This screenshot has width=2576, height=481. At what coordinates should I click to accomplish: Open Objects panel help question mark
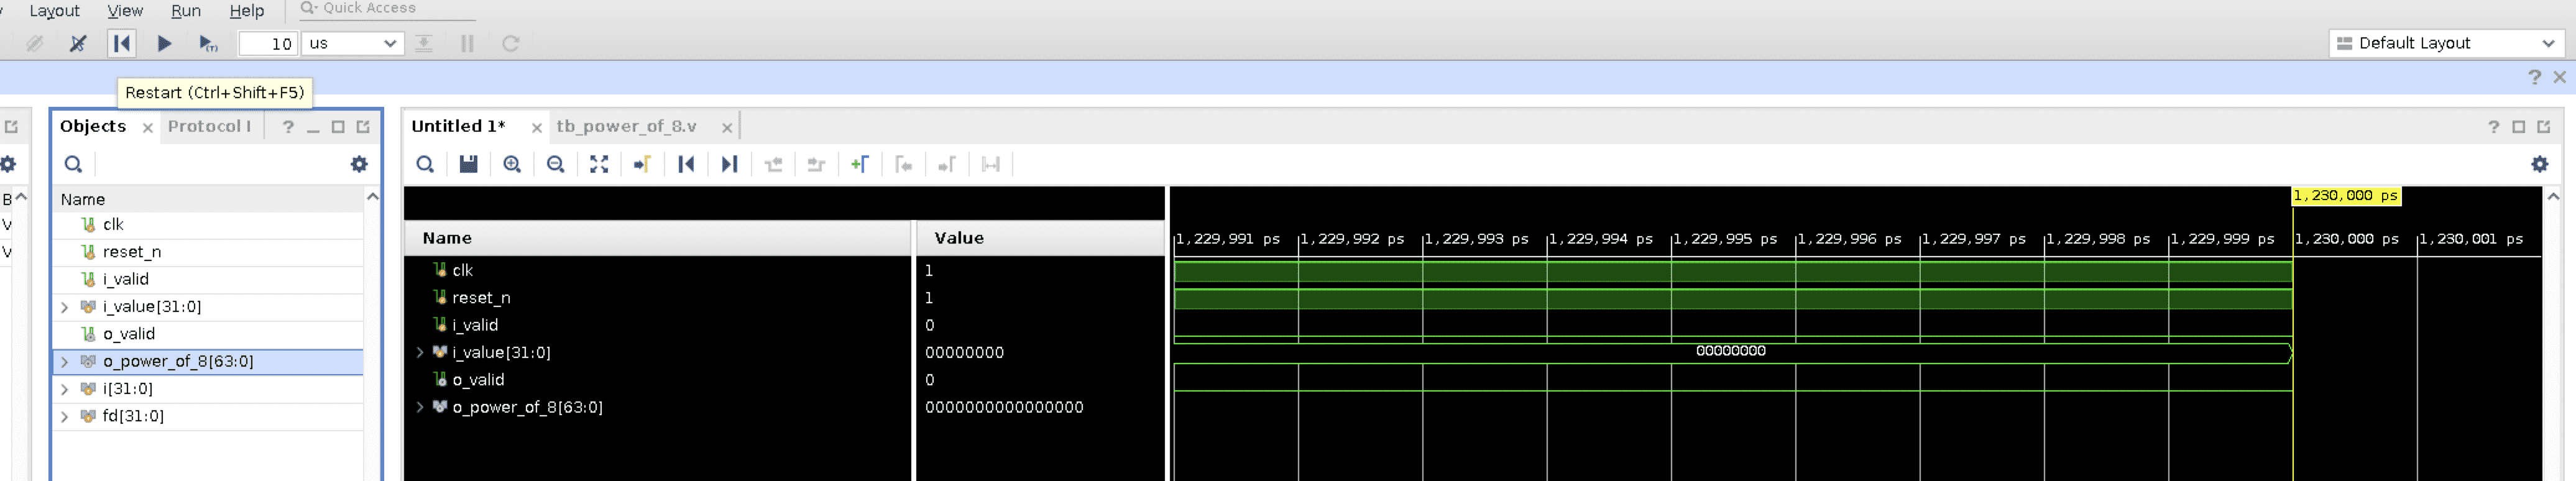tap(288, 127)
